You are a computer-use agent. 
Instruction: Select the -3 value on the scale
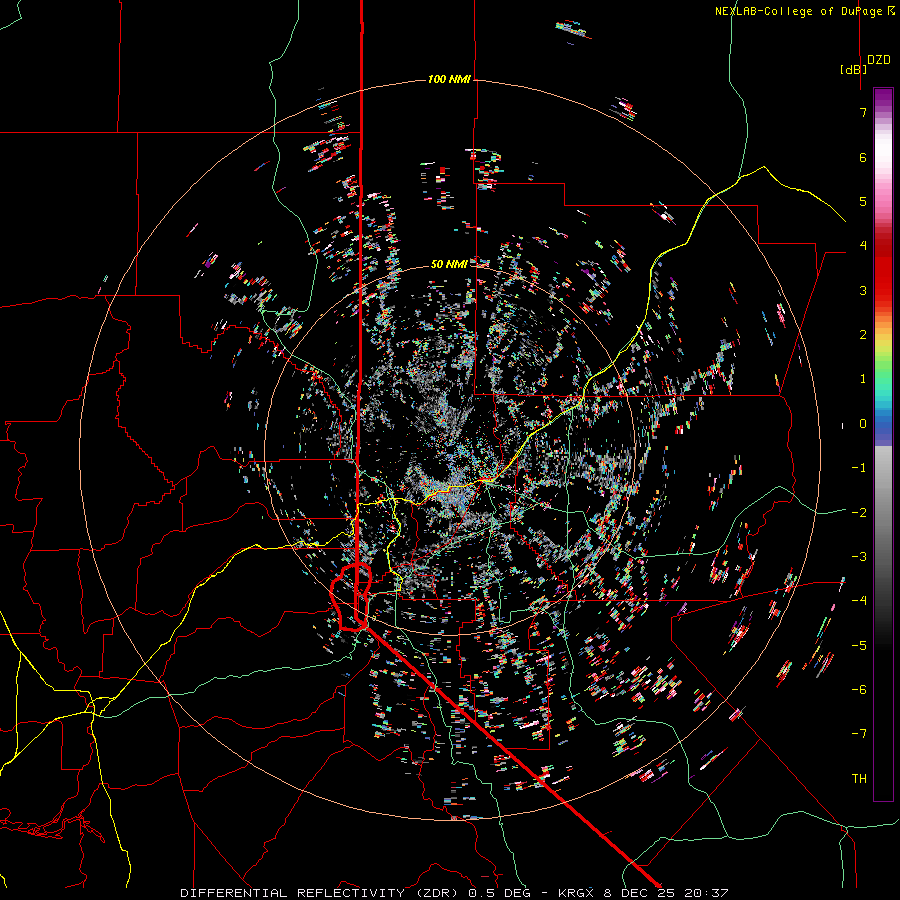click(859, 556)
